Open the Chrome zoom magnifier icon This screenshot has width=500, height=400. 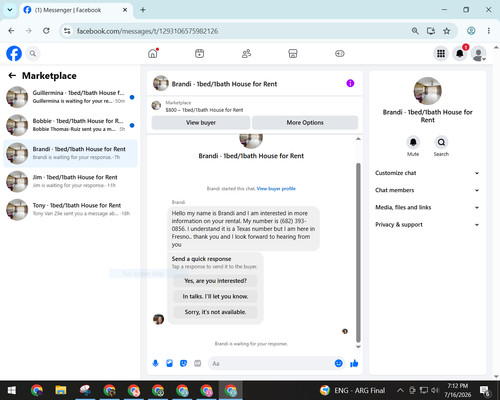(x=415, y=31)
